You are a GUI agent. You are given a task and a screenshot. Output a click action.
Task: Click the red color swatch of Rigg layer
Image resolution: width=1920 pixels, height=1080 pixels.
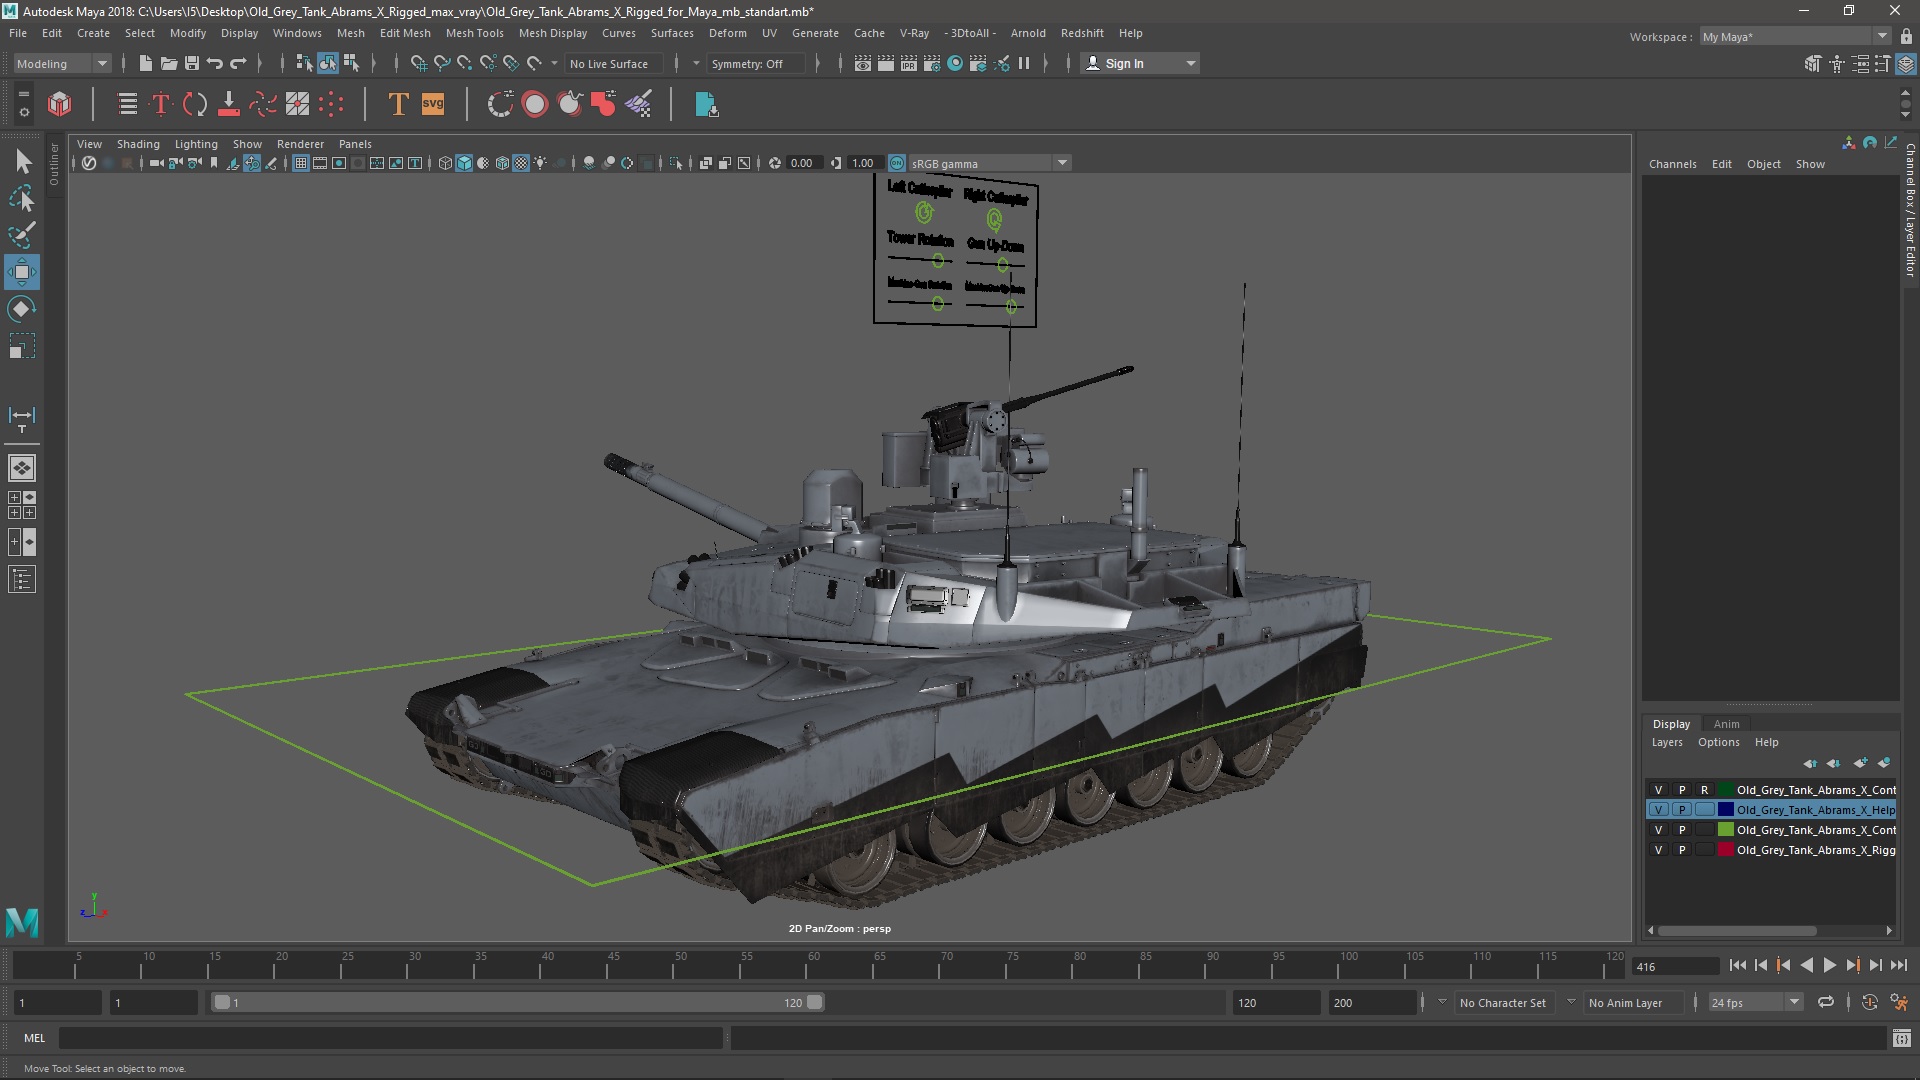[x=1725, y=850]
